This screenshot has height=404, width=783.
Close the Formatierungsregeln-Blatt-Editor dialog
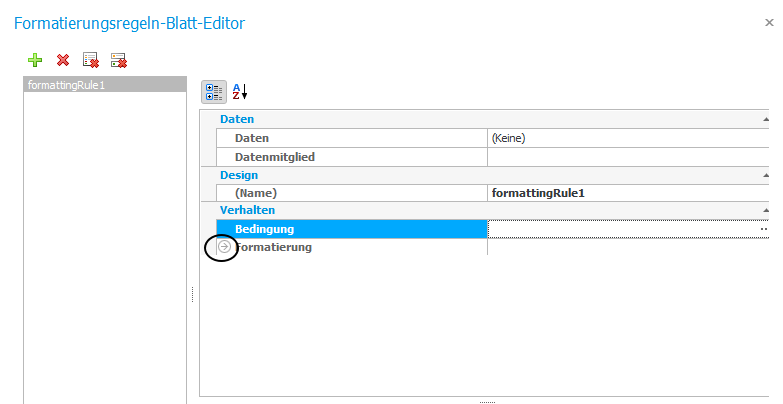point(769,22)
